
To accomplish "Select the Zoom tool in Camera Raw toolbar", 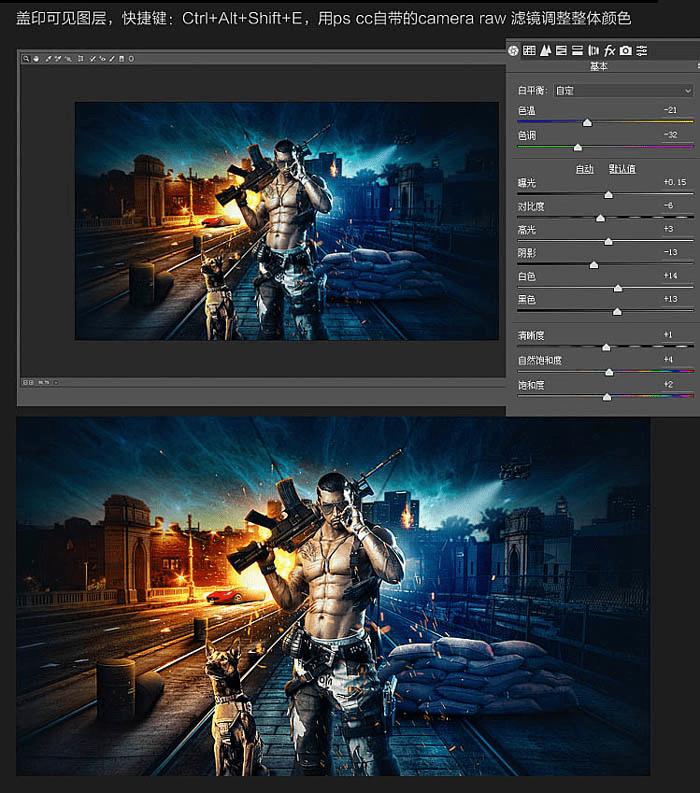I will pos(26,59).
